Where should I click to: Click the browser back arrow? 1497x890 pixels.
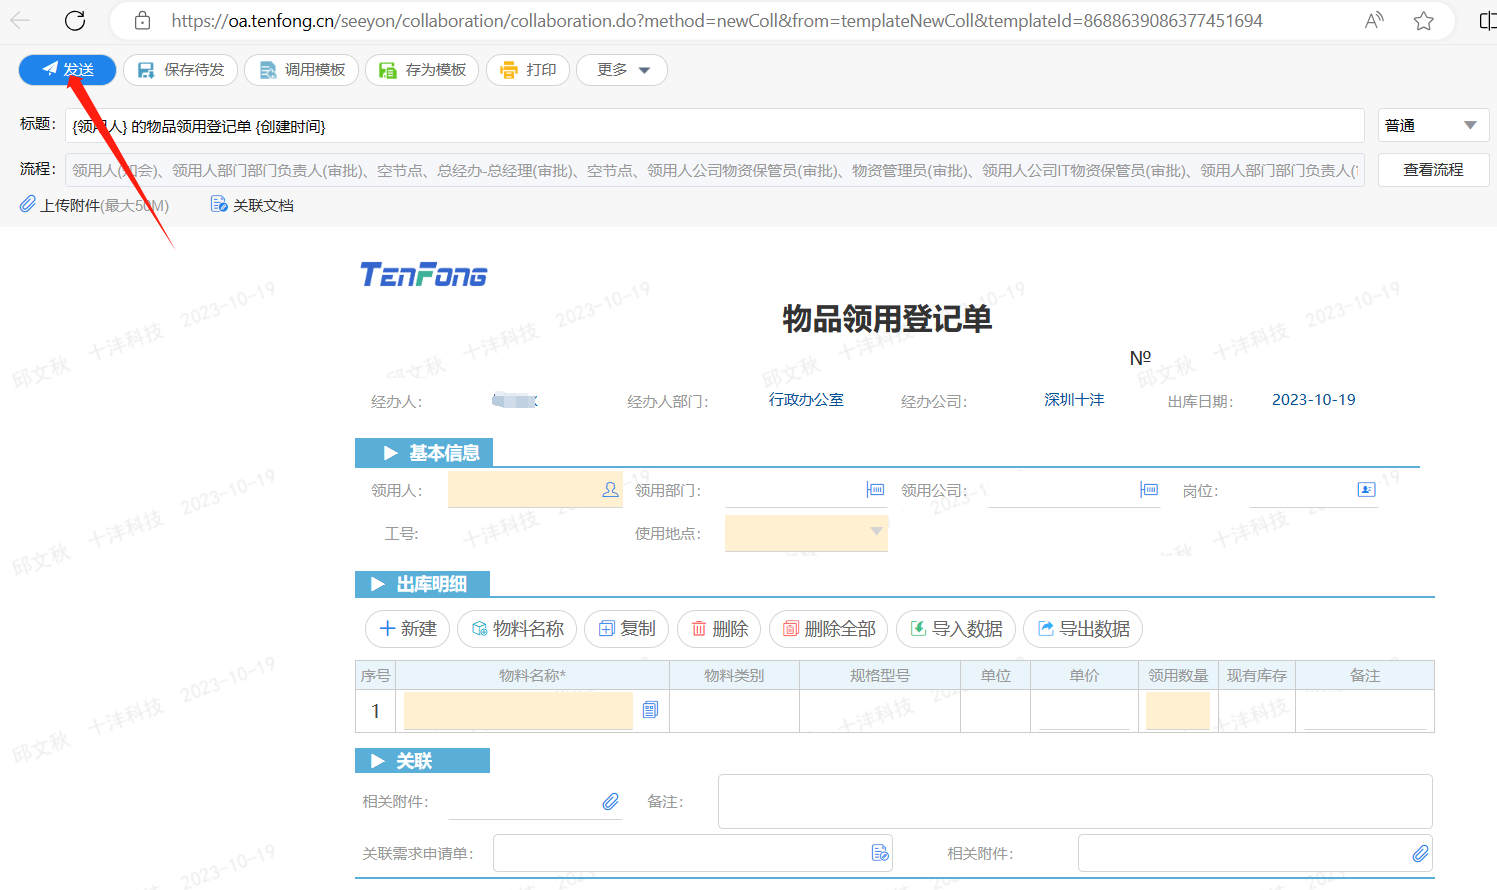(20, 20)
